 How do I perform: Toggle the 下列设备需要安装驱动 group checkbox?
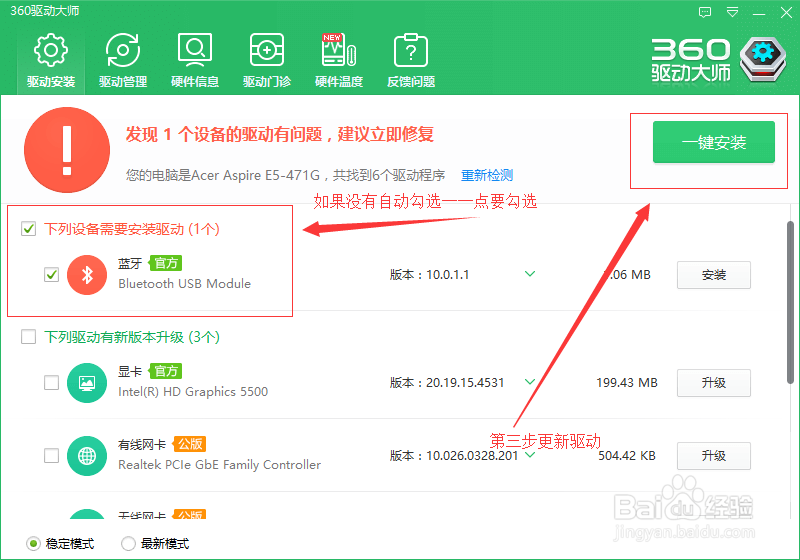(29, 228)
